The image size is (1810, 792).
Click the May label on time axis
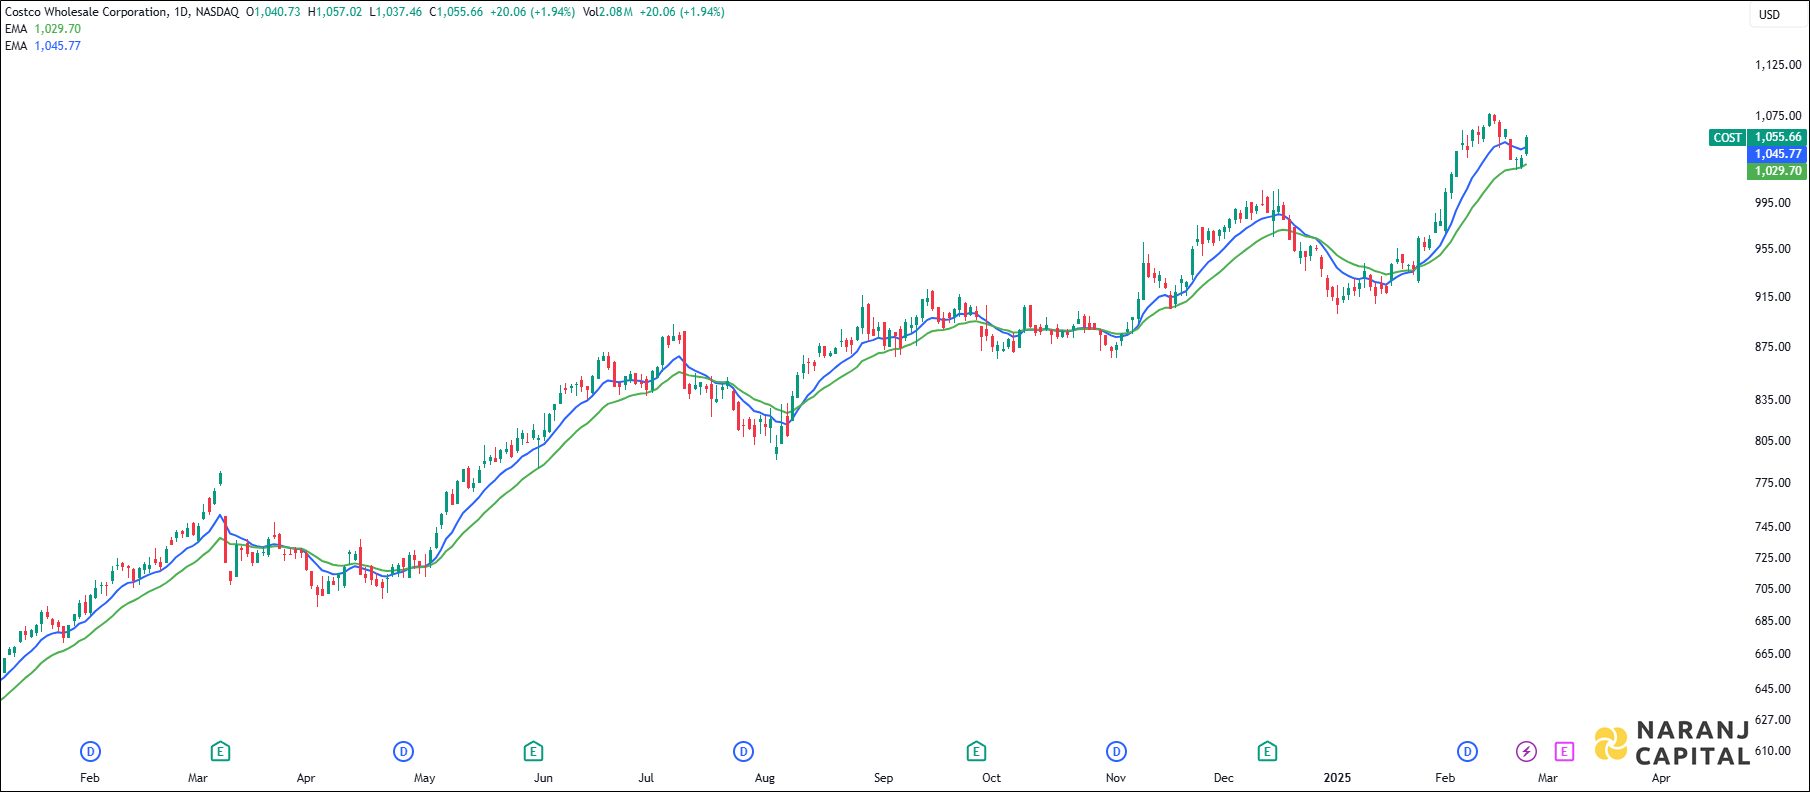tap(425, 778)
